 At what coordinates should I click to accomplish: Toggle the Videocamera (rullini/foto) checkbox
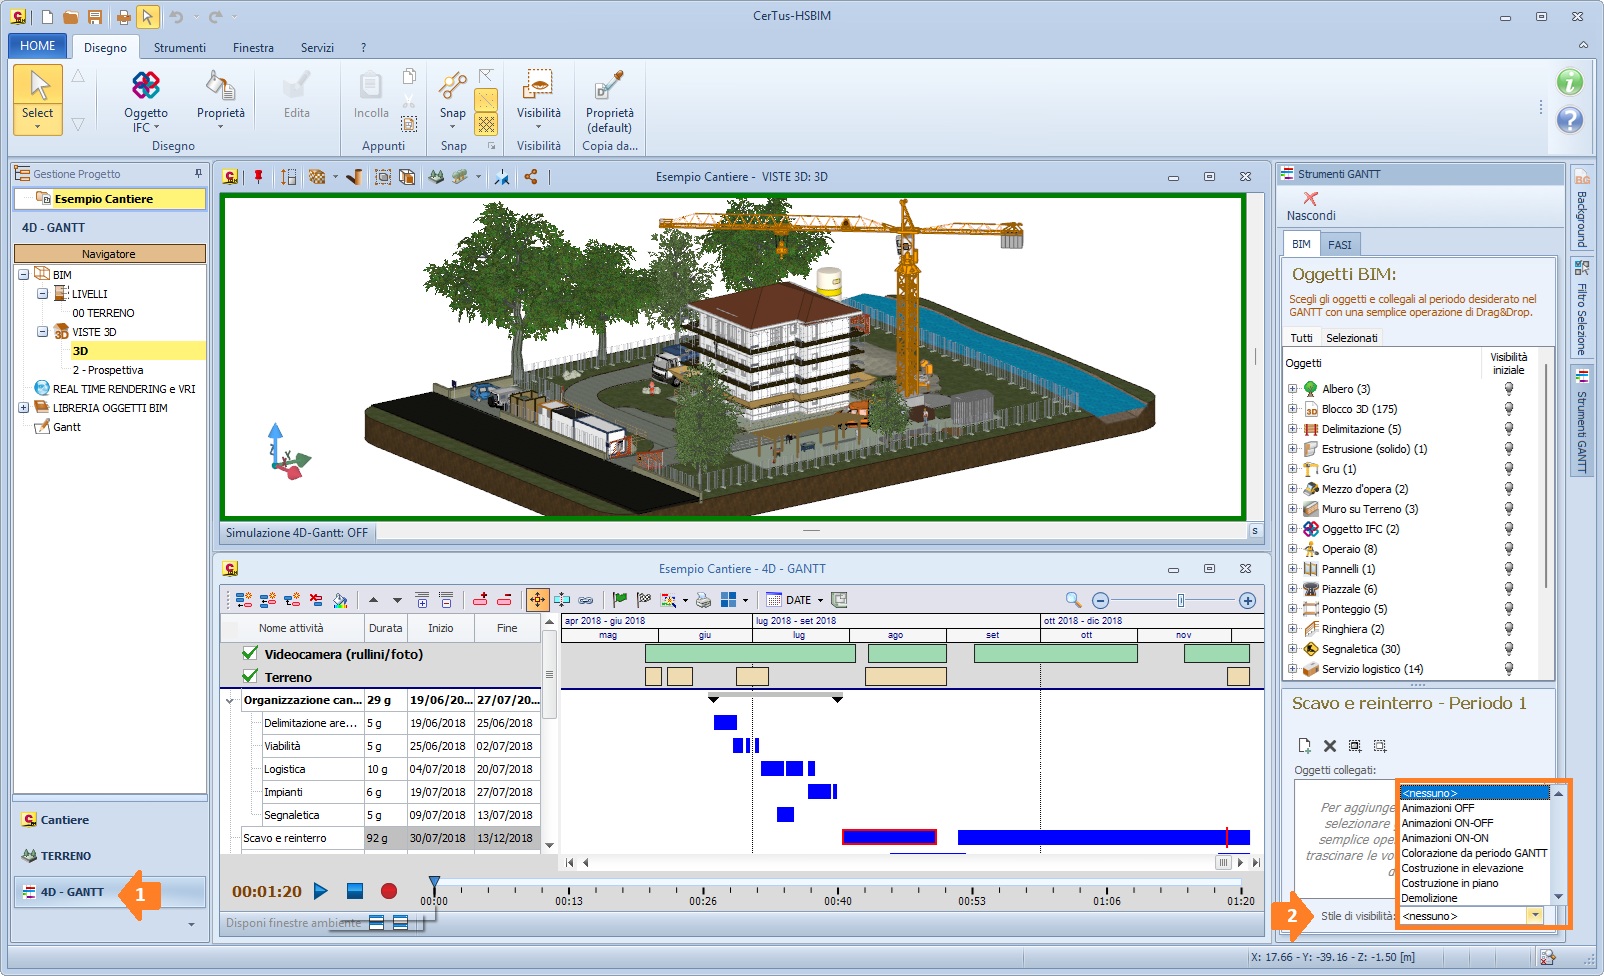250,654
